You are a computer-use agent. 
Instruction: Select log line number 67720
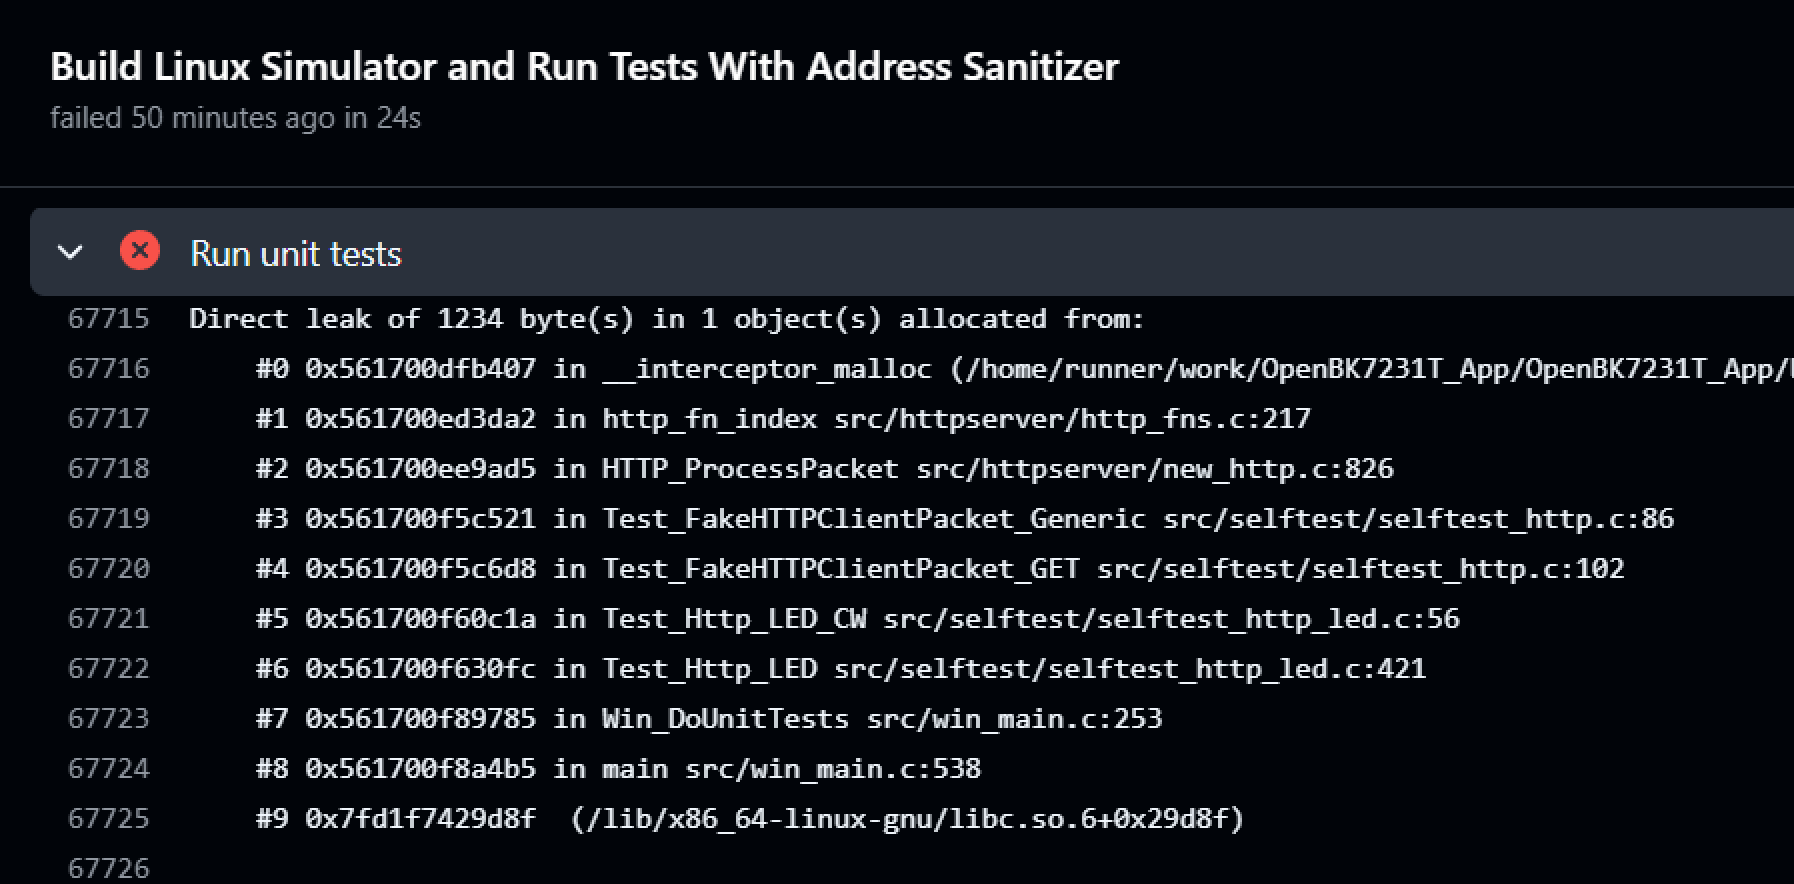click(108, 569)
